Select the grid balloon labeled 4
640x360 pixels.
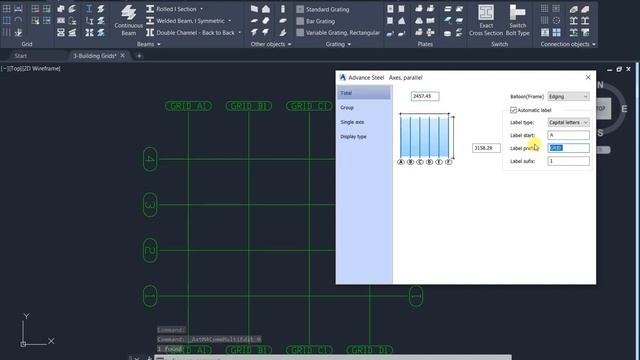[150, 159]
